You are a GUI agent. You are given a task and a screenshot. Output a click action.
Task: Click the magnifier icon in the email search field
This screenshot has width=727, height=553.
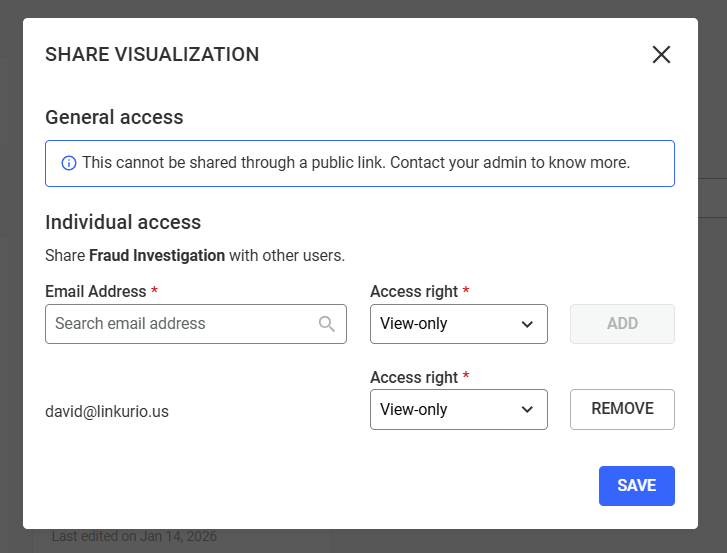point(327,324)
